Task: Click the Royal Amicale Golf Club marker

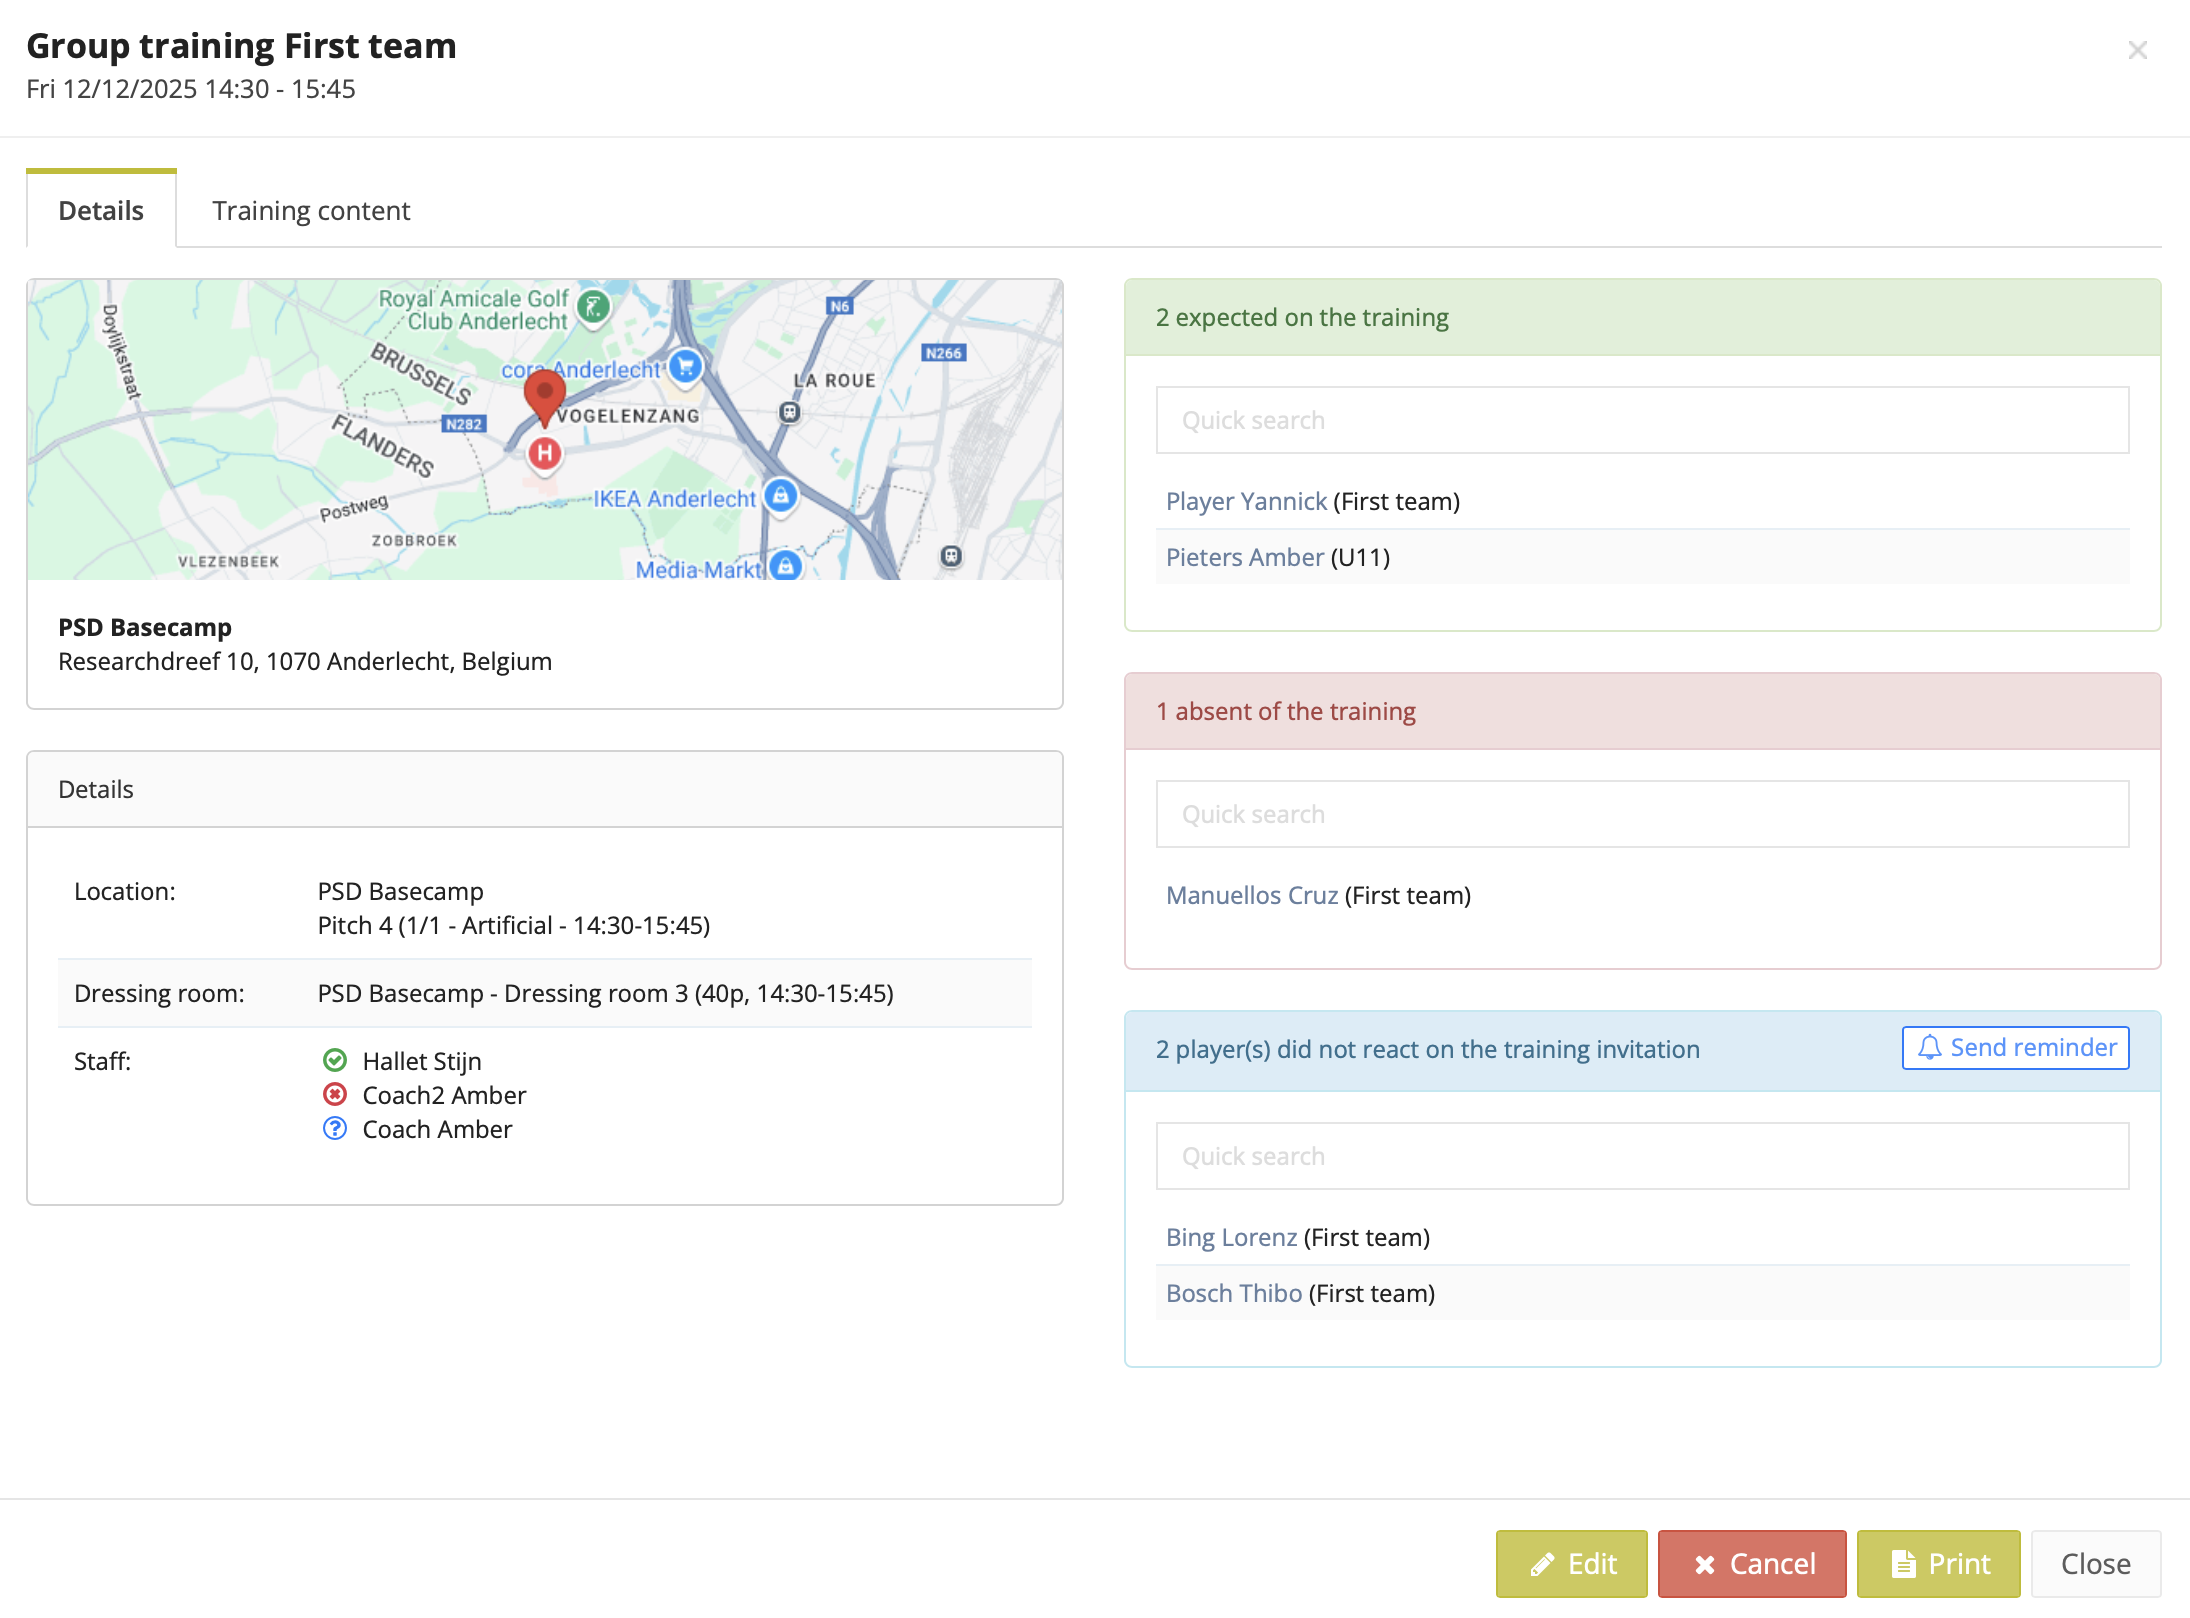Action: (x=594, y=306)
